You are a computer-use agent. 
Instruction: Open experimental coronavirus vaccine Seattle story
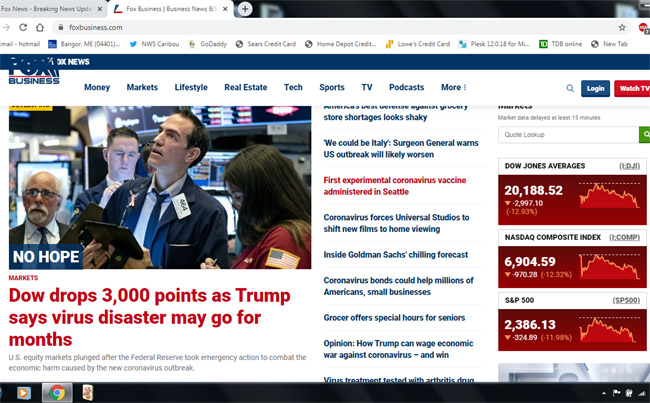point(395,186)
